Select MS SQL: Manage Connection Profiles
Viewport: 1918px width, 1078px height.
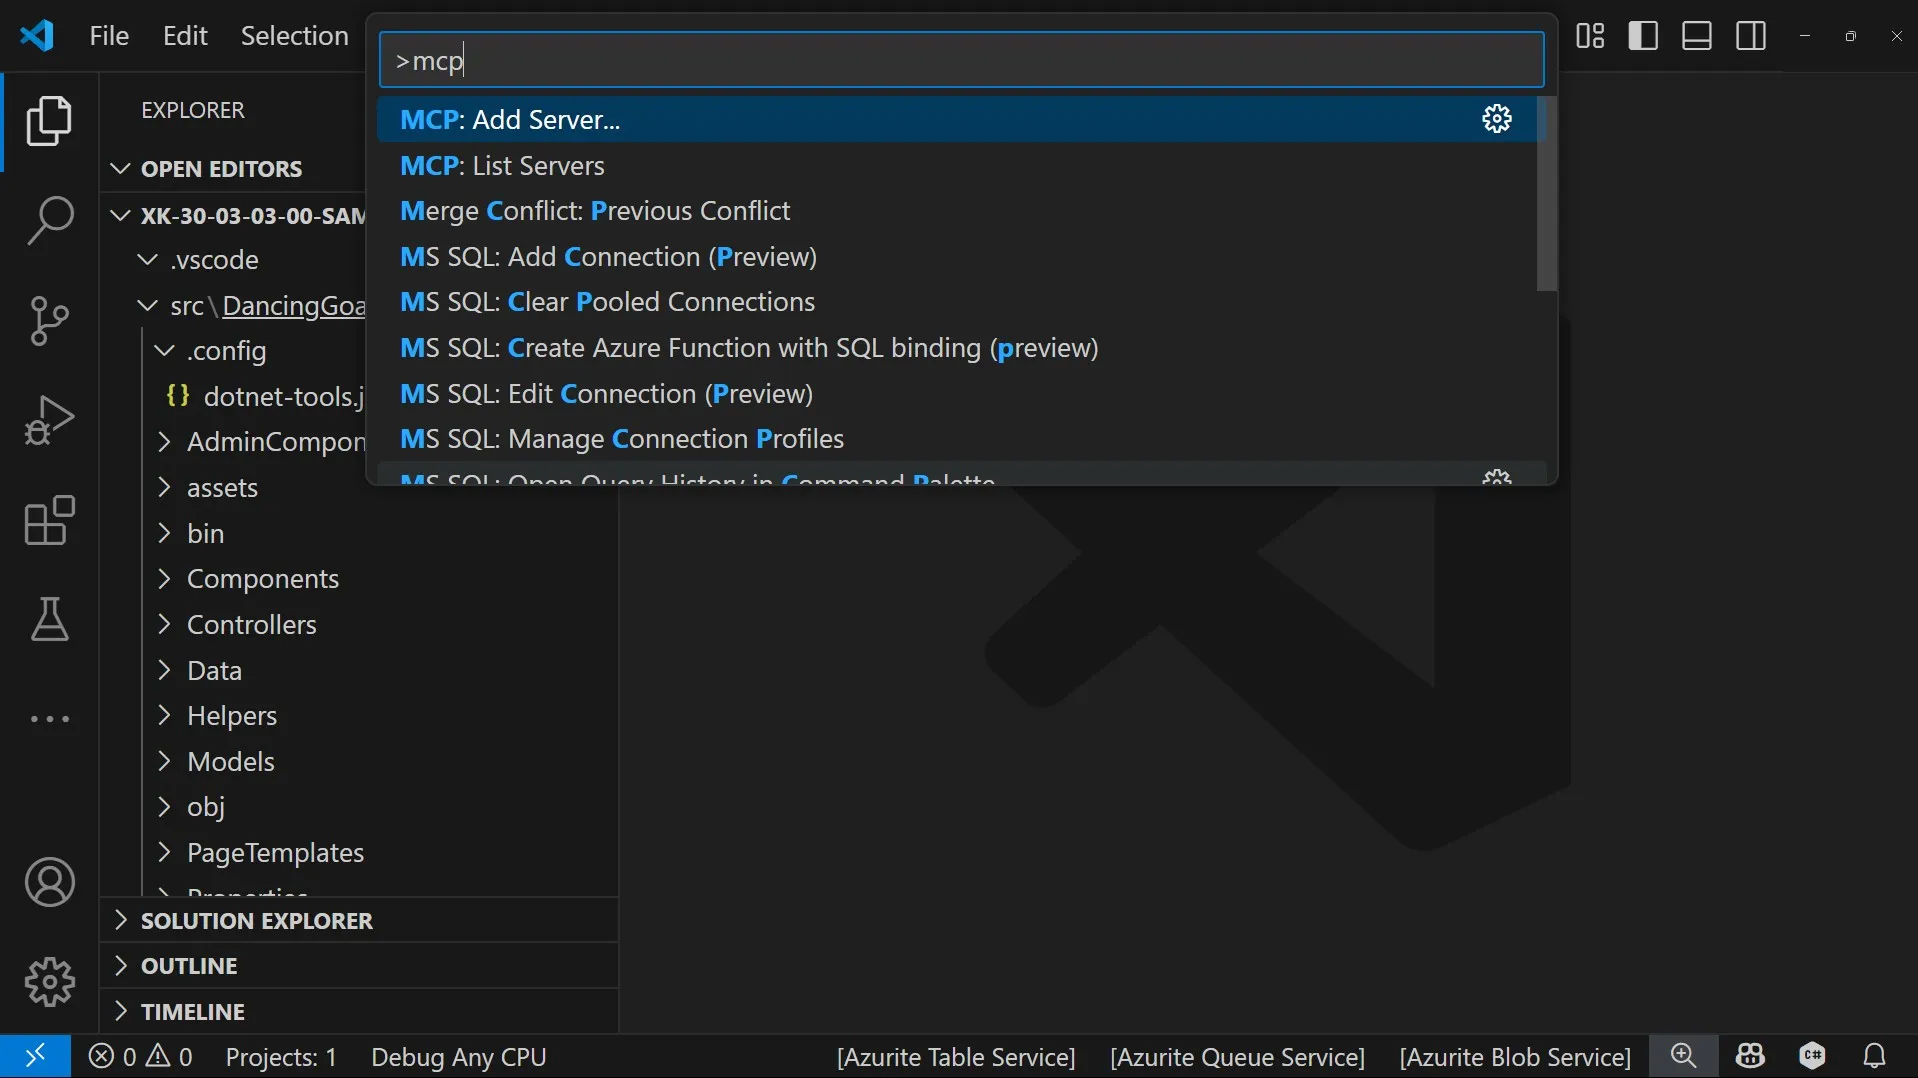(957, 439)
